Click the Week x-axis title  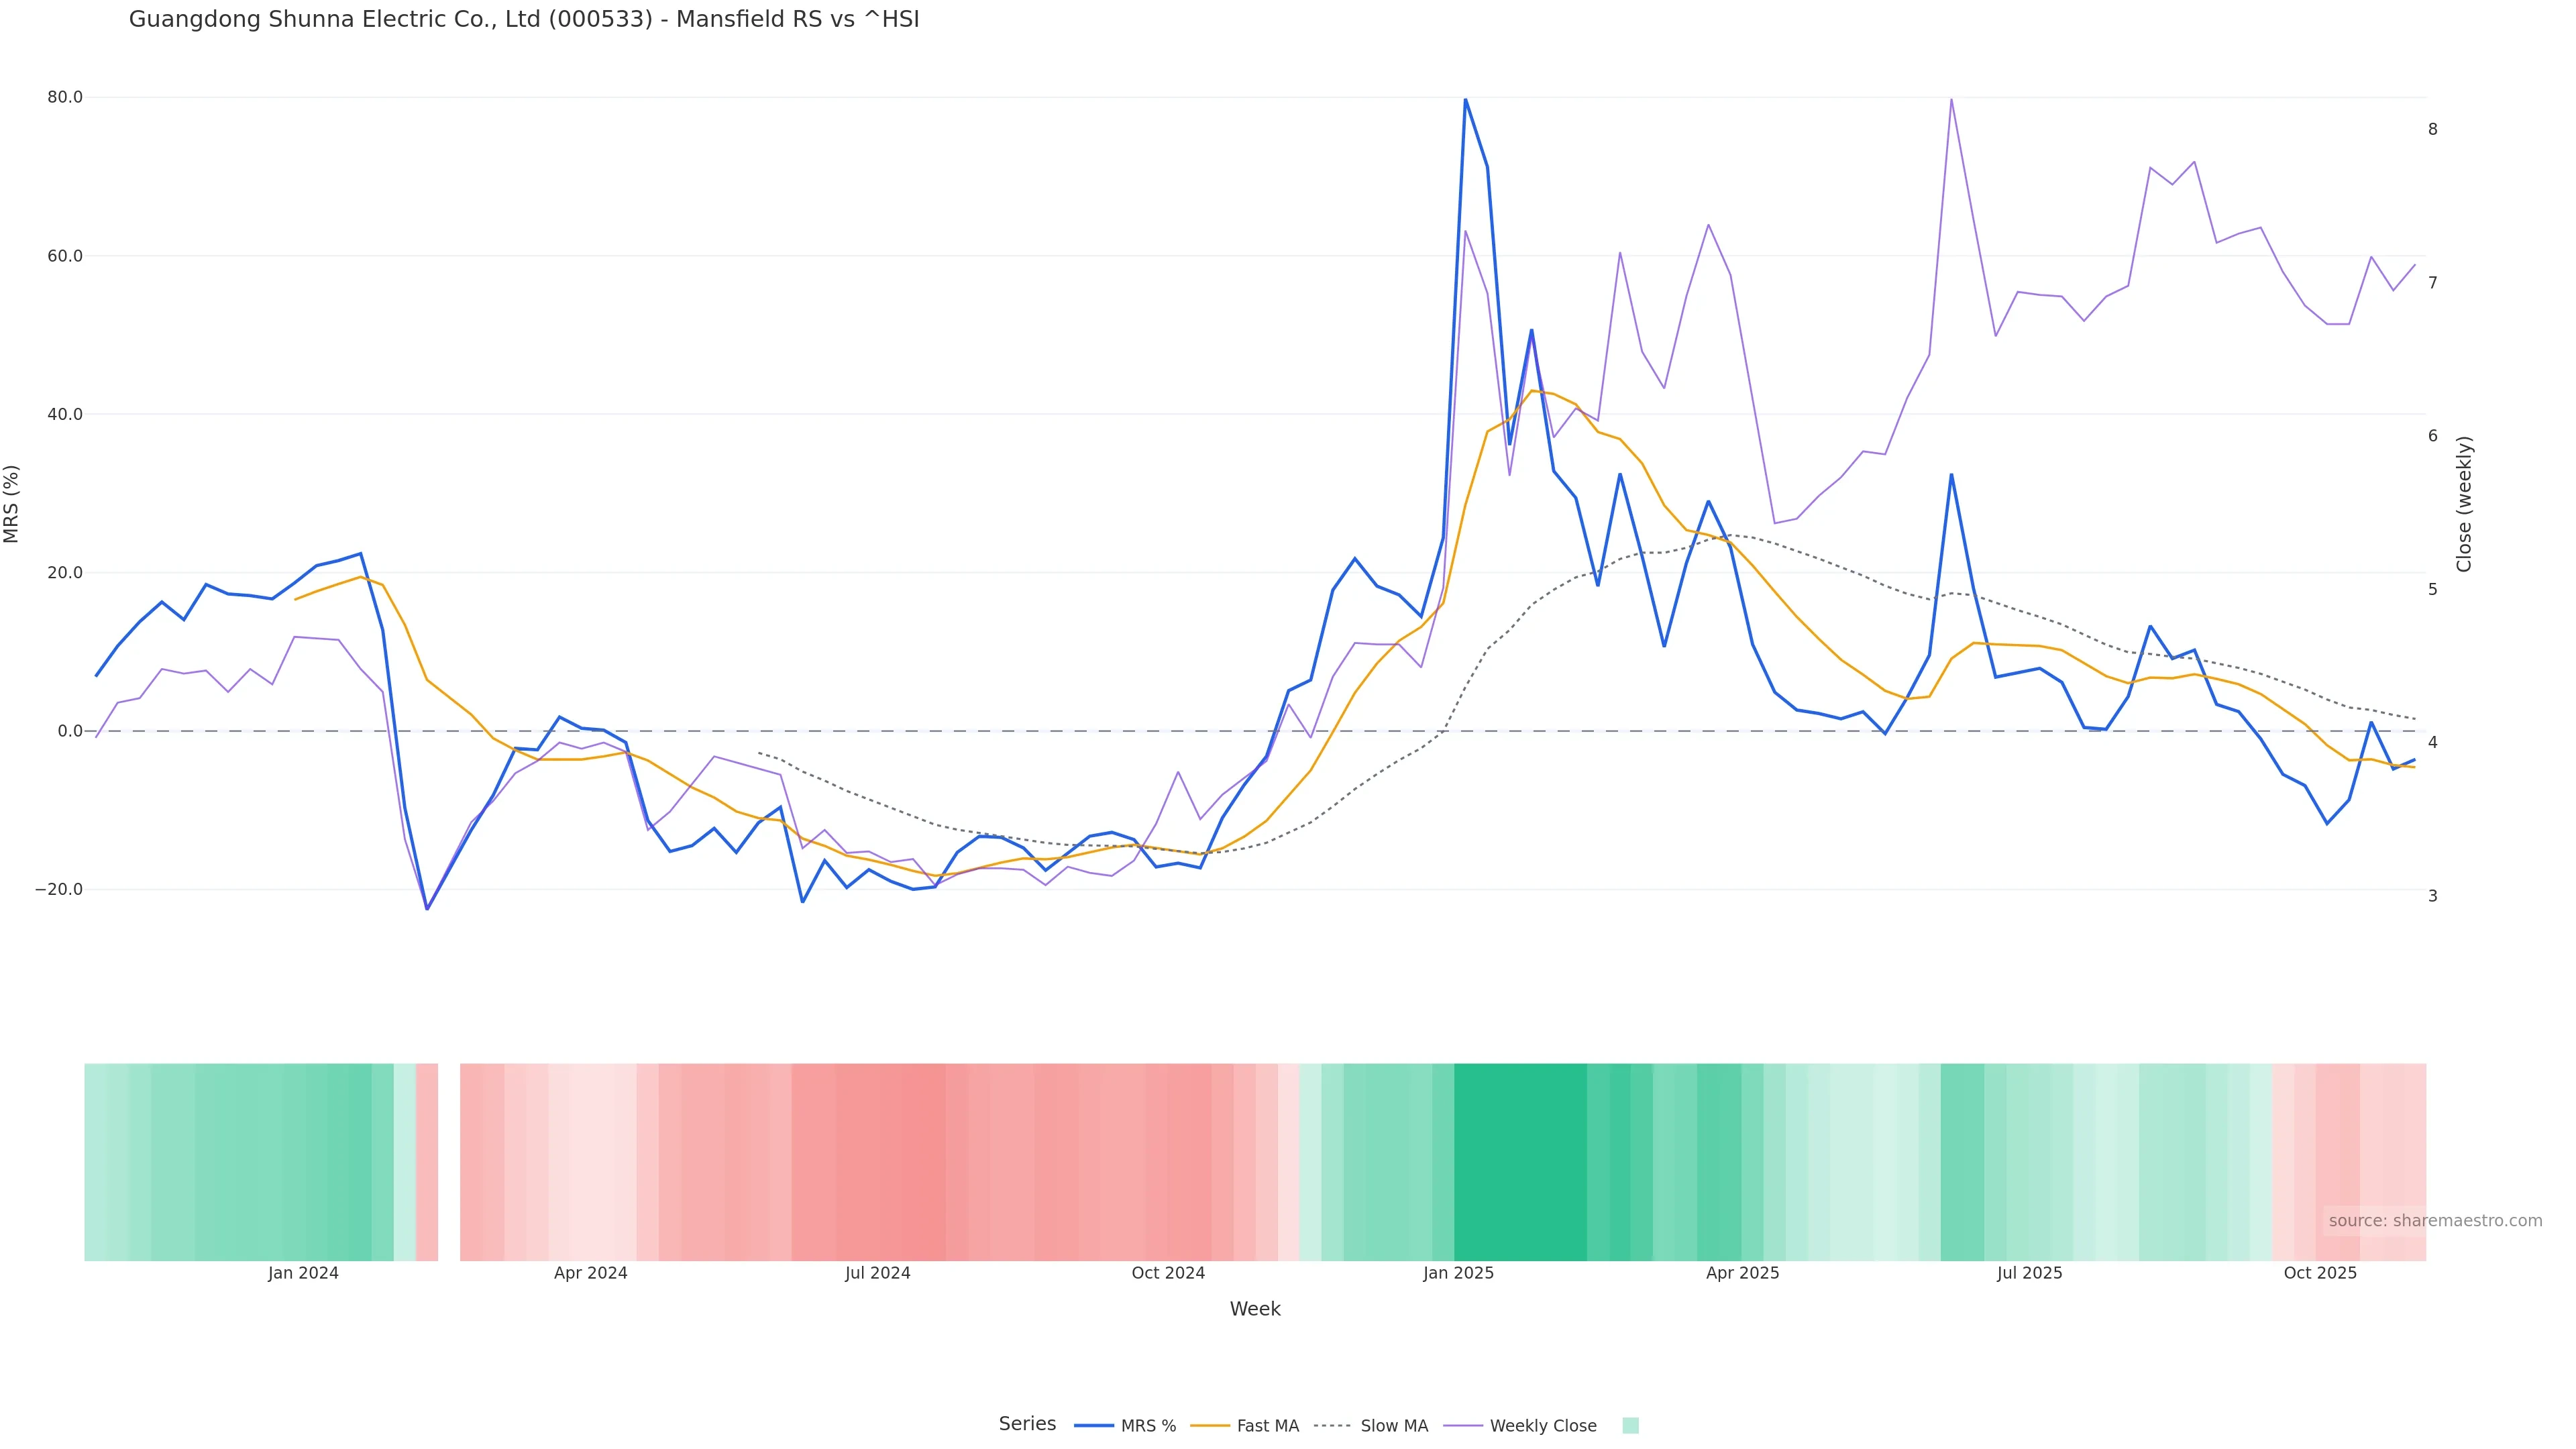pyautogui.click(x=1255, y=1310)
